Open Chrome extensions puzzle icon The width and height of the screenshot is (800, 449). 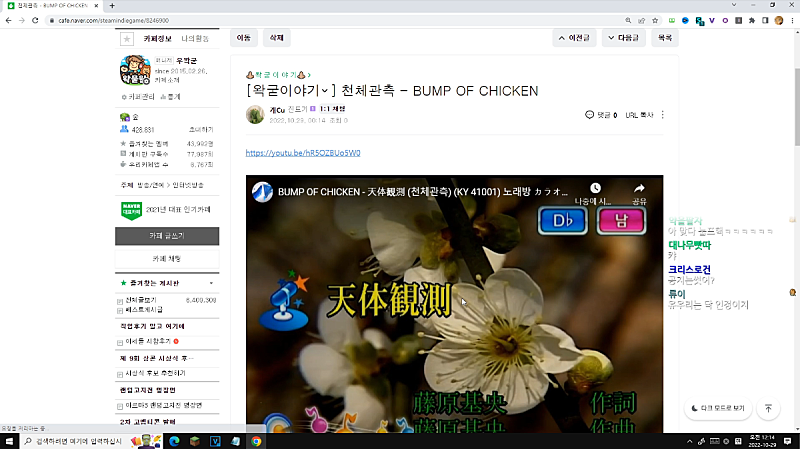pyautogui.click(x=752, y=20)
